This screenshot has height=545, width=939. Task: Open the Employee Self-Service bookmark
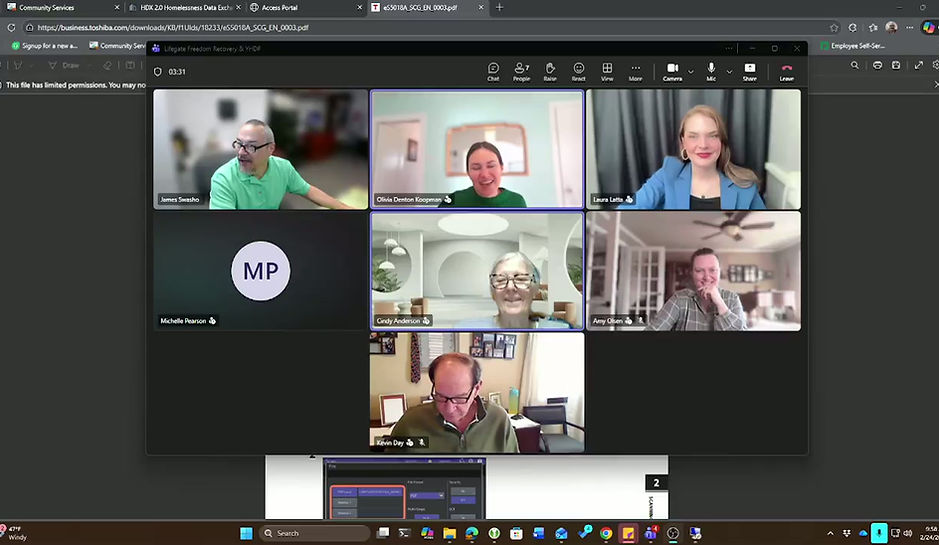click(853, 46)
